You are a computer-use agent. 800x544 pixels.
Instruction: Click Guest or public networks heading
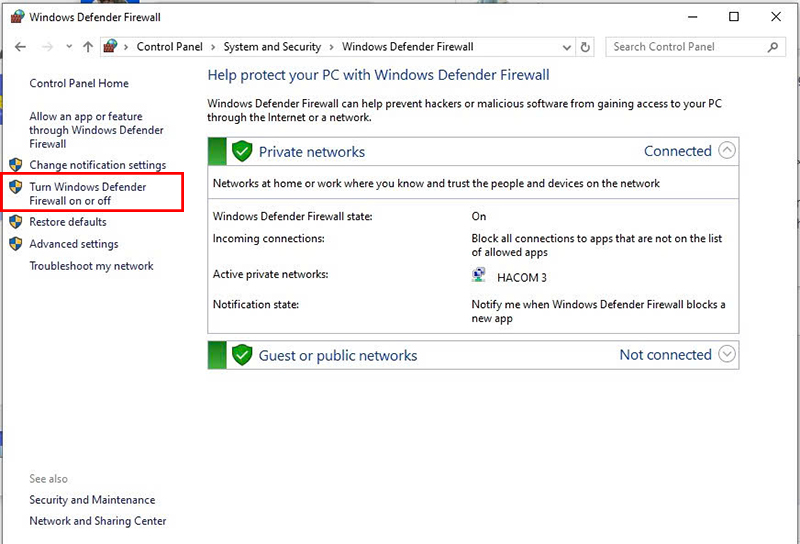(338, 355)
